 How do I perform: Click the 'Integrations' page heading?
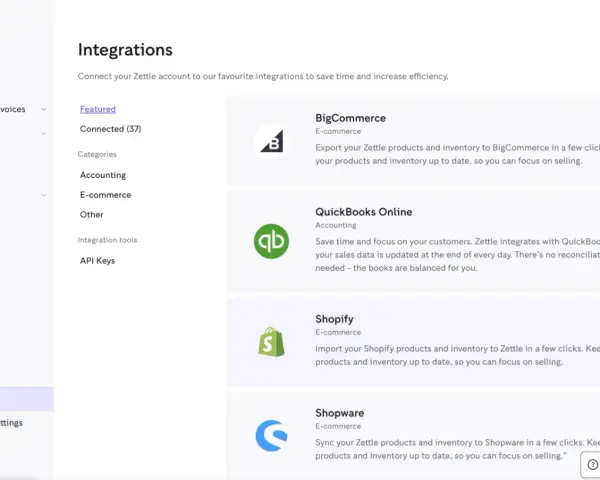[x=125, y=50]
